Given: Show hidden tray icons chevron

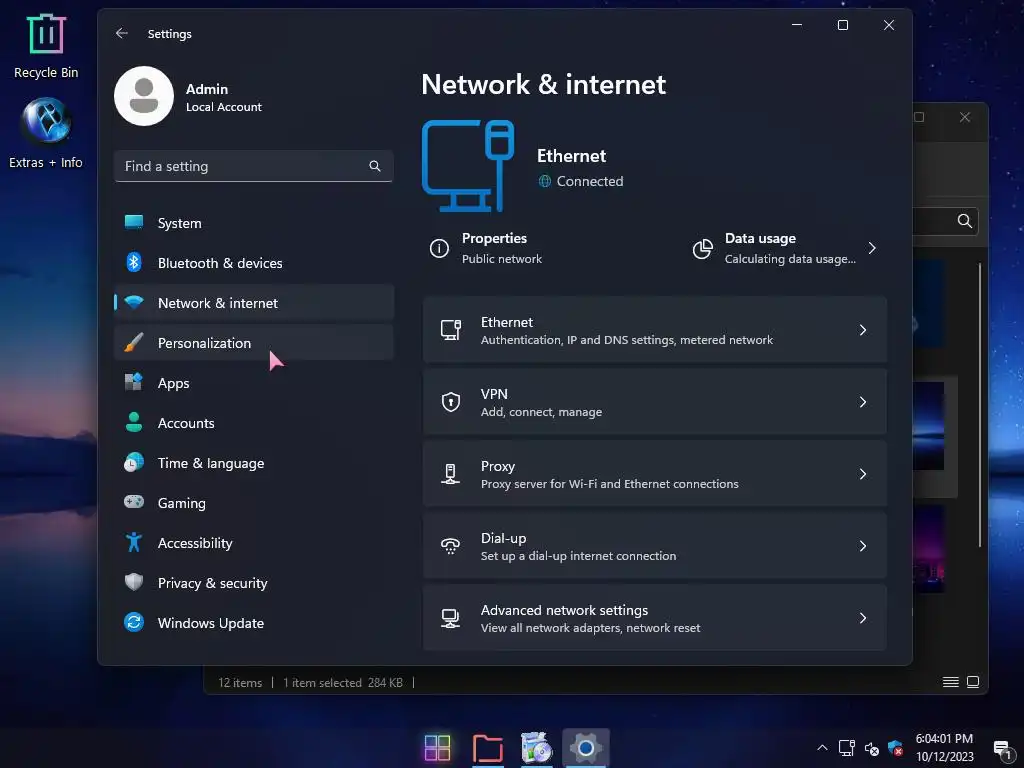Looking at the screenshot, I should click(822, 748).
